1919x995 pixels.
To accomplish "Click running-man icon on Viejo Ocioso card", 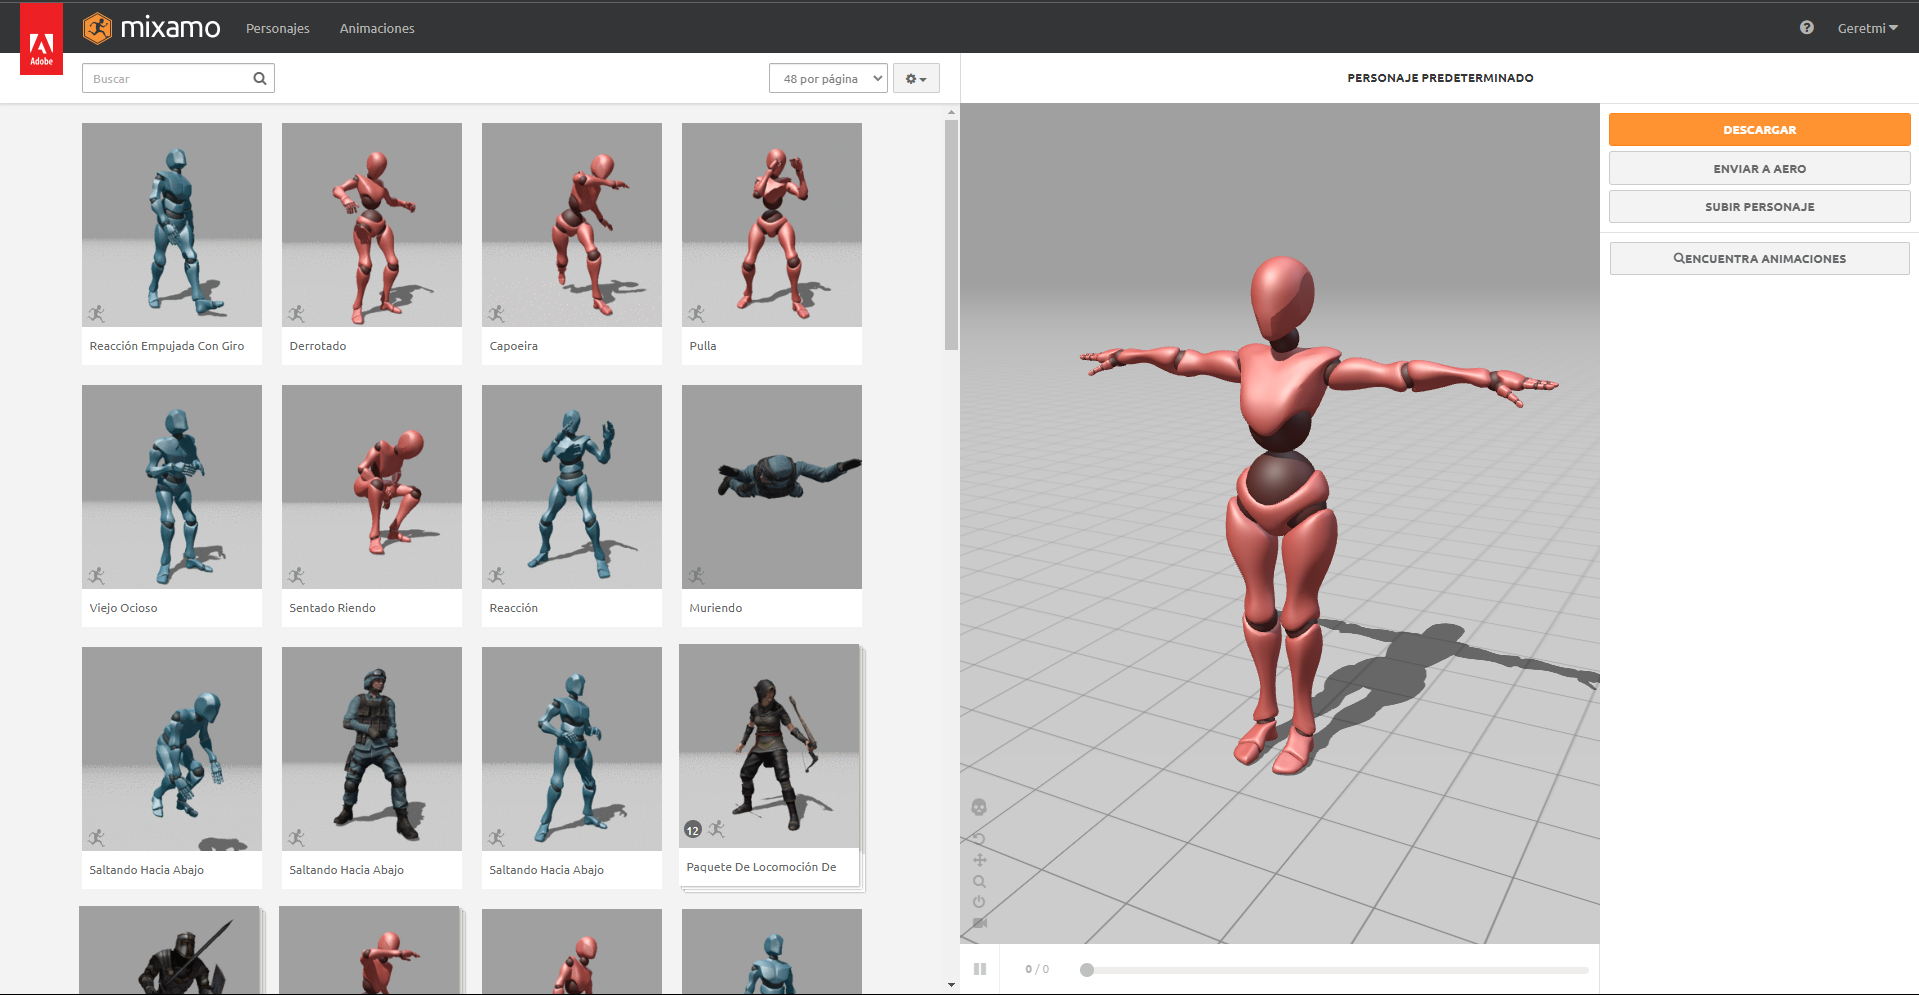I will [97, 576].
